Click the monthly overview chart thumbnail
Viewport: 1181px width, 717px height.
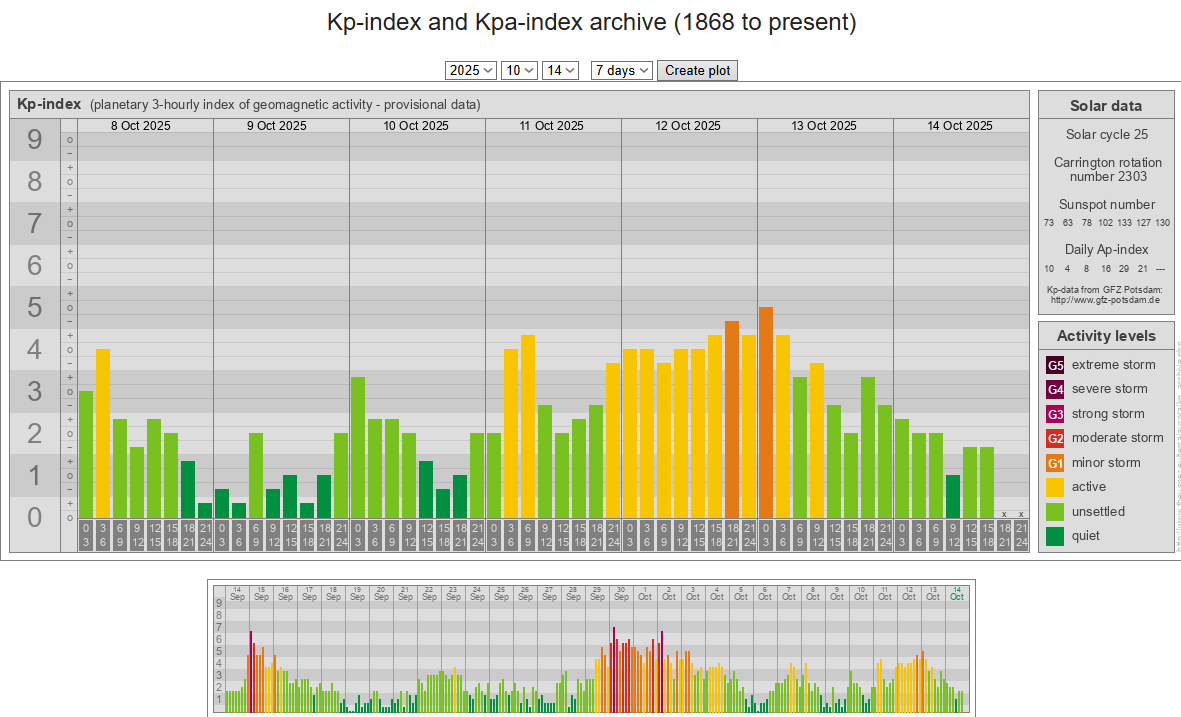point(591,647)
